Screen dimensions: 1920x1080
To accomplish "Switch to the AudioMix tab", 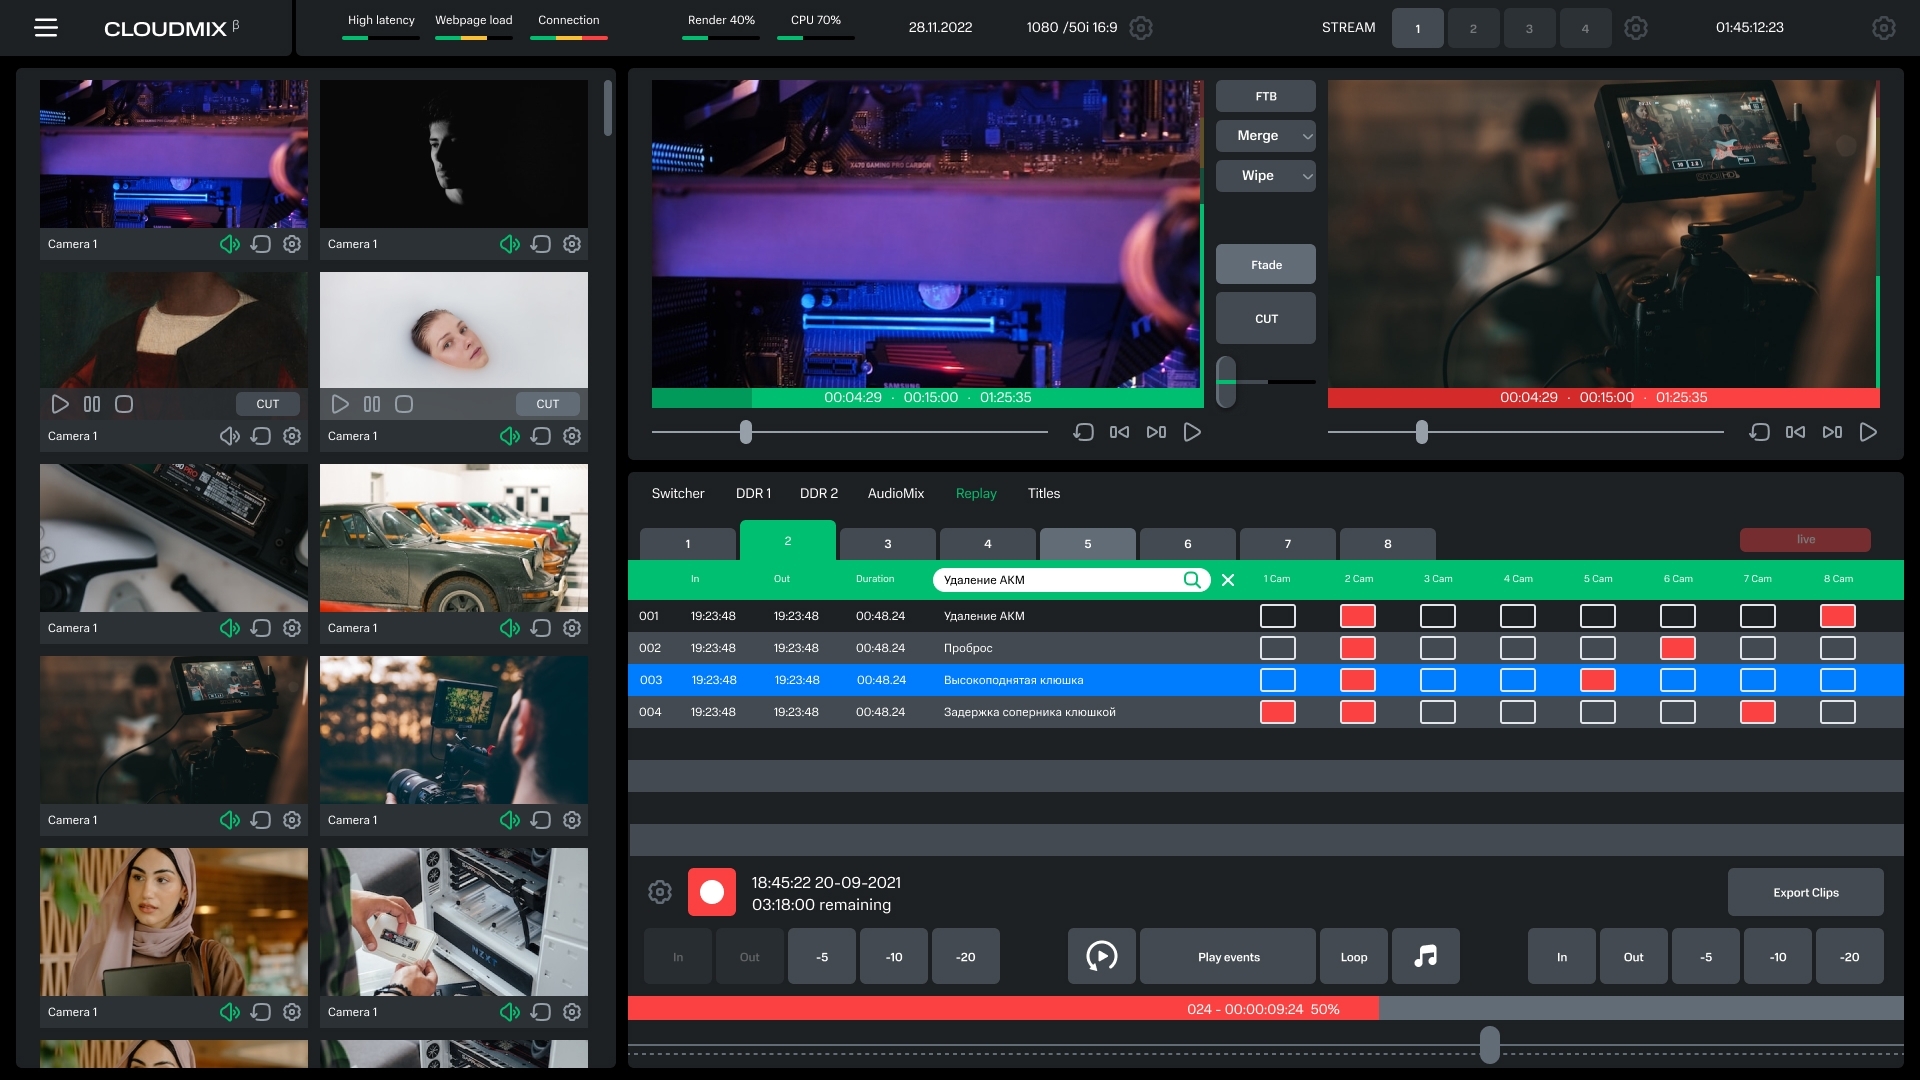I will point(895,493).
